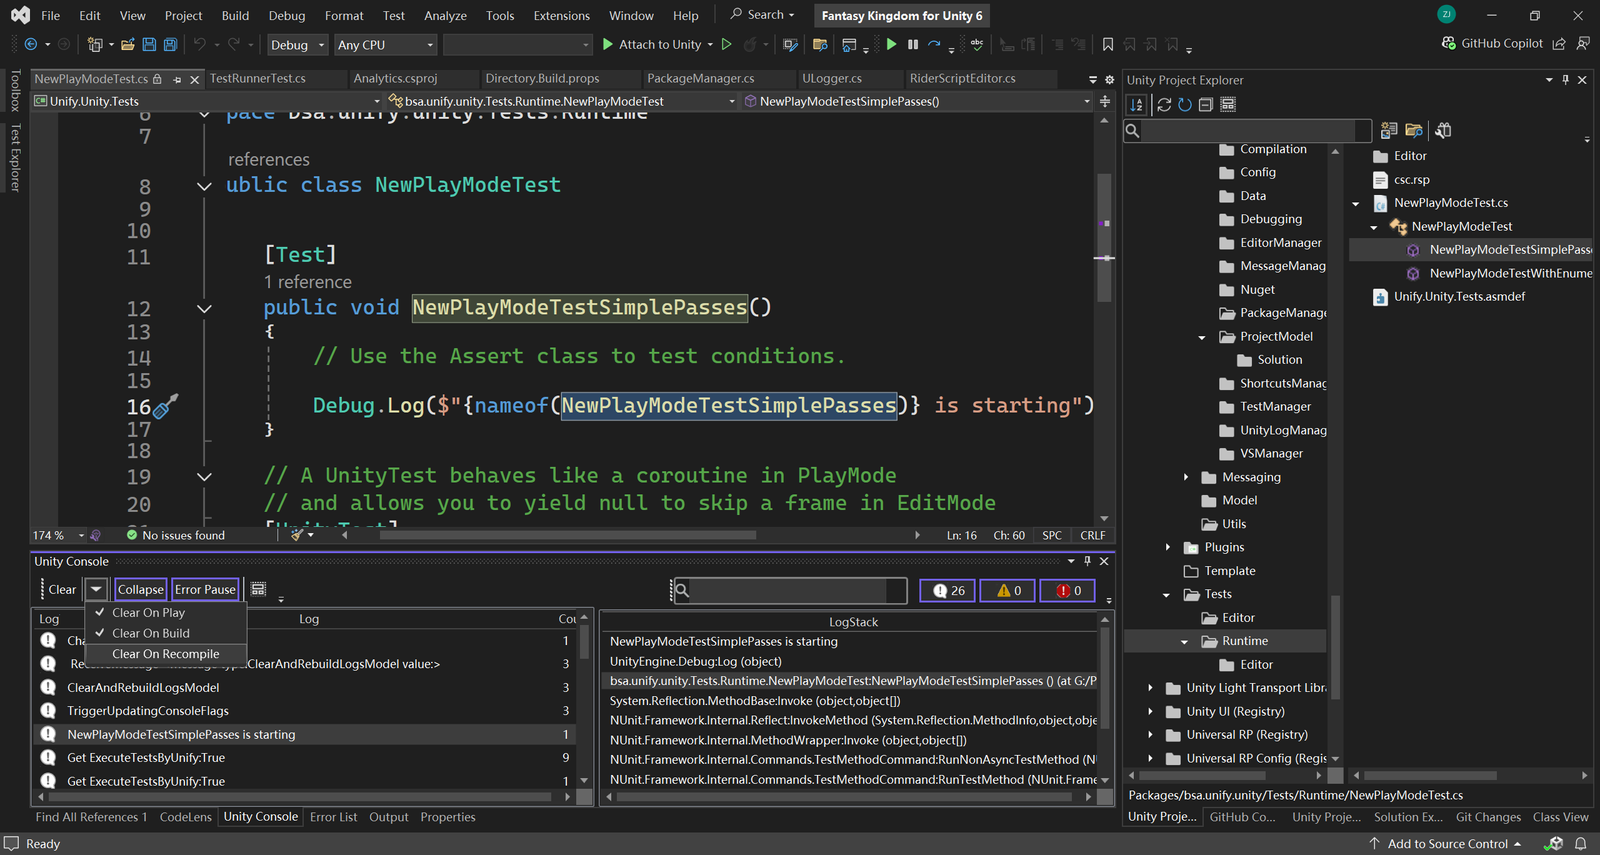Viewport: 1600px width, 855px height.
Task: Toggle the Clear On Build option
Action: [150, 633]
